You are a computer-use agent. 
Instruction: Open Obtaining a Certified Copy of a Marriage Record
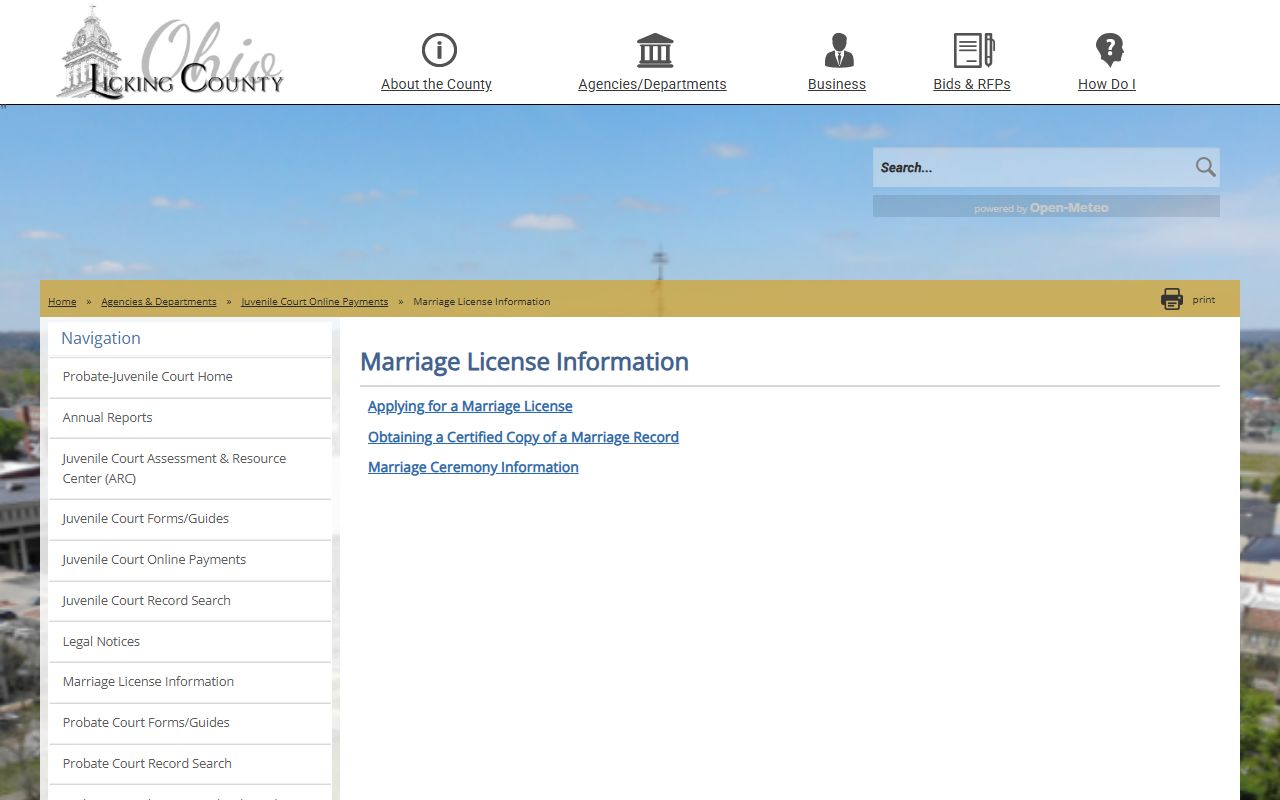pyautogui.click(x=523, y=437)
